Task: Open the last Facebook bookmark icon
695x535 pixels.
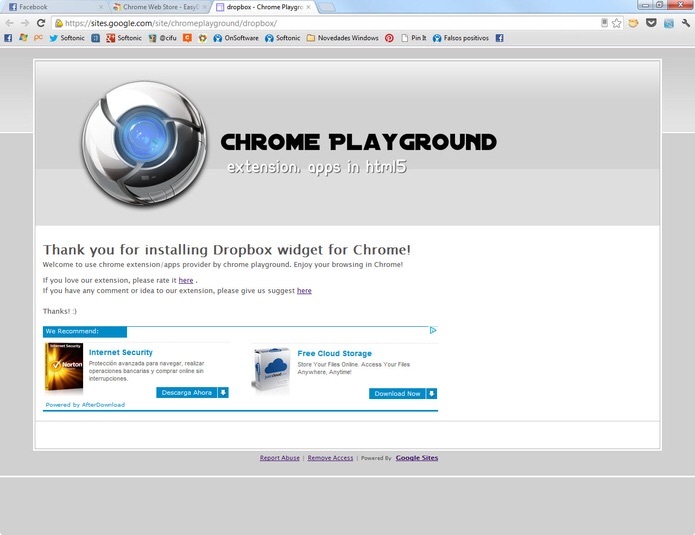Action: tap(500, 38)
